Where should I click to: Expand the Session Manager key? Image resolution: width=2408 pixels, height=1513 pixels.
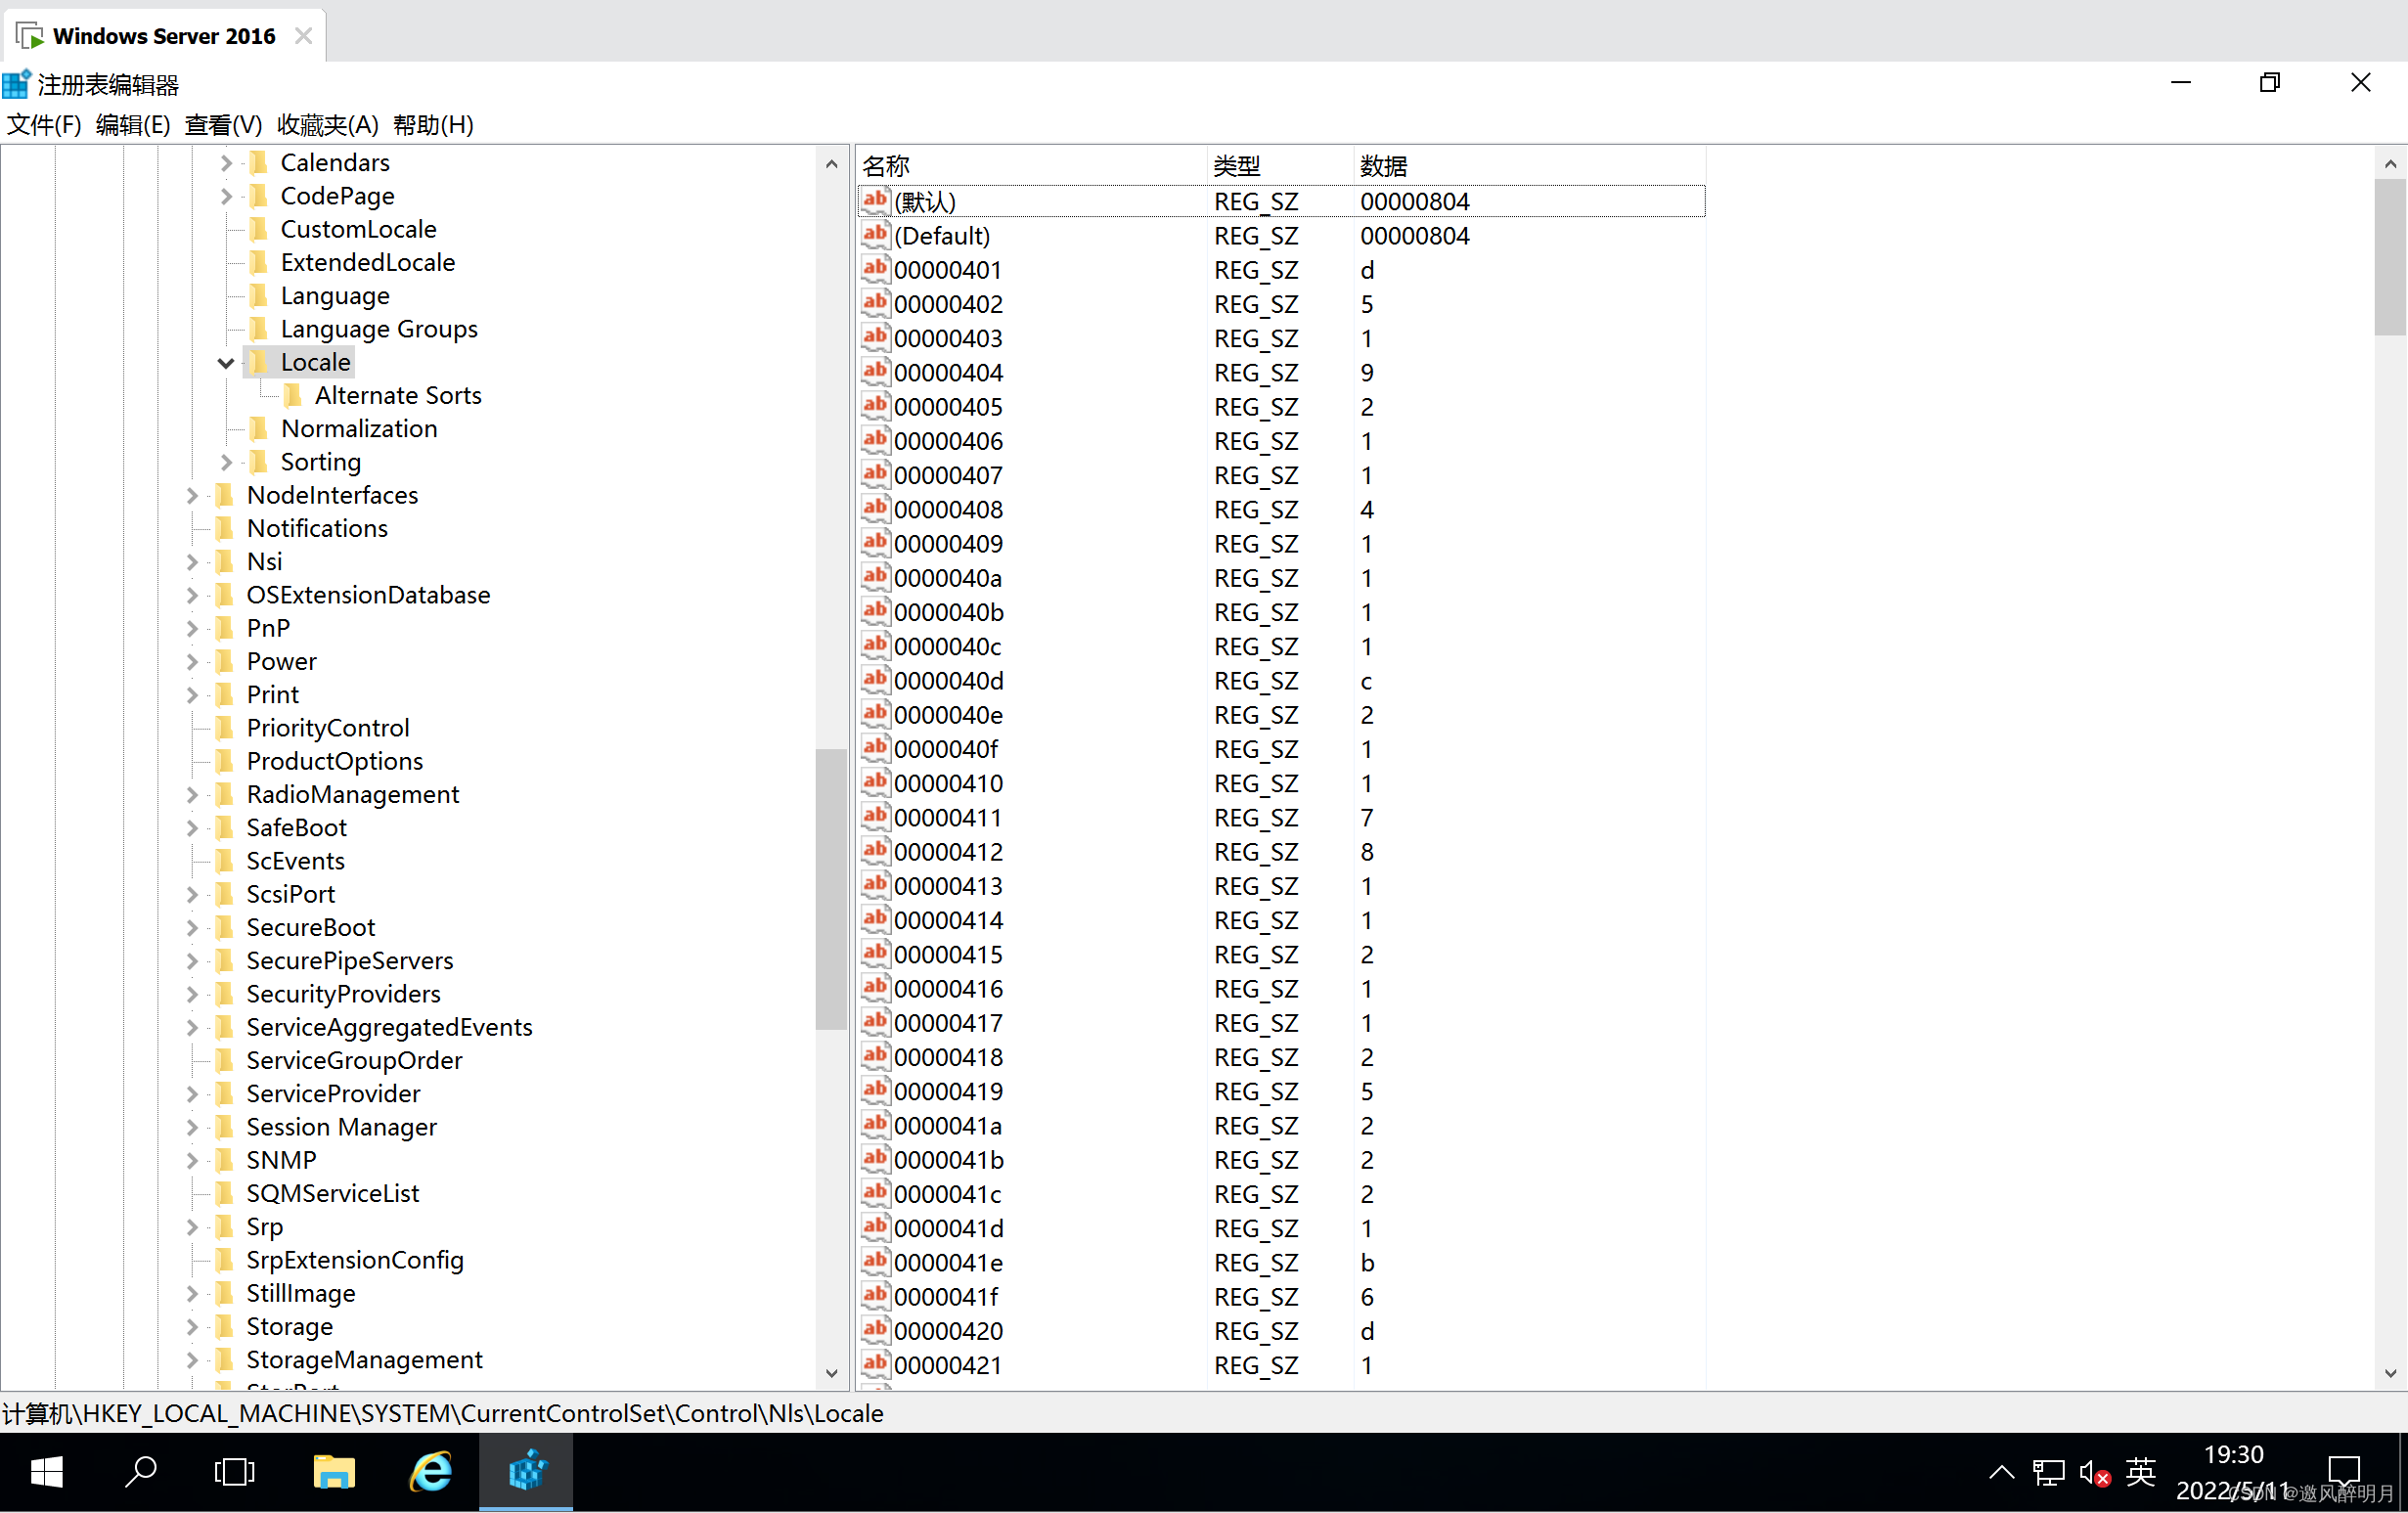(192, 1127)
